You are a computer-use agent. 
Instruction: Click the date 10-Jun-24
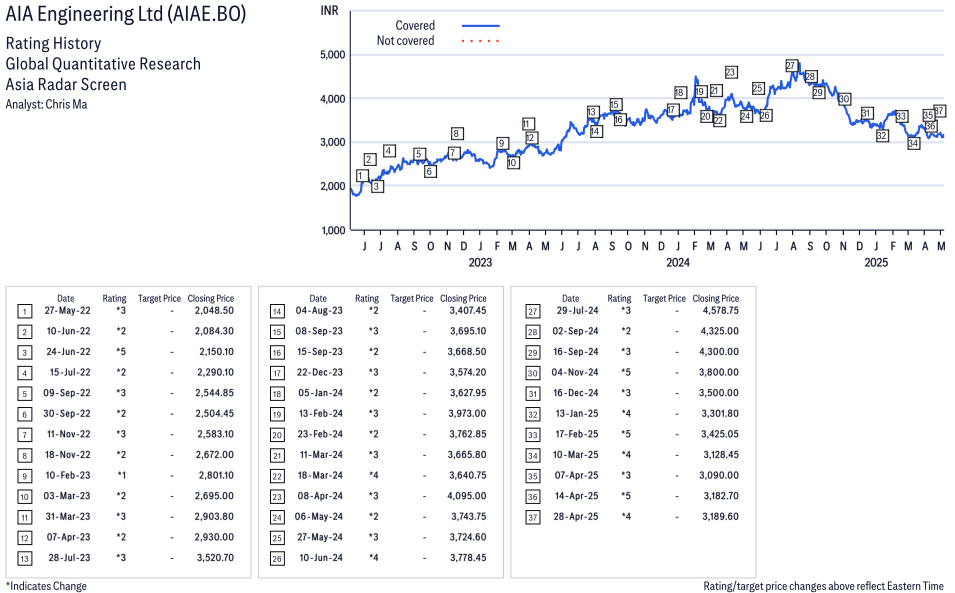pos(321,558)
